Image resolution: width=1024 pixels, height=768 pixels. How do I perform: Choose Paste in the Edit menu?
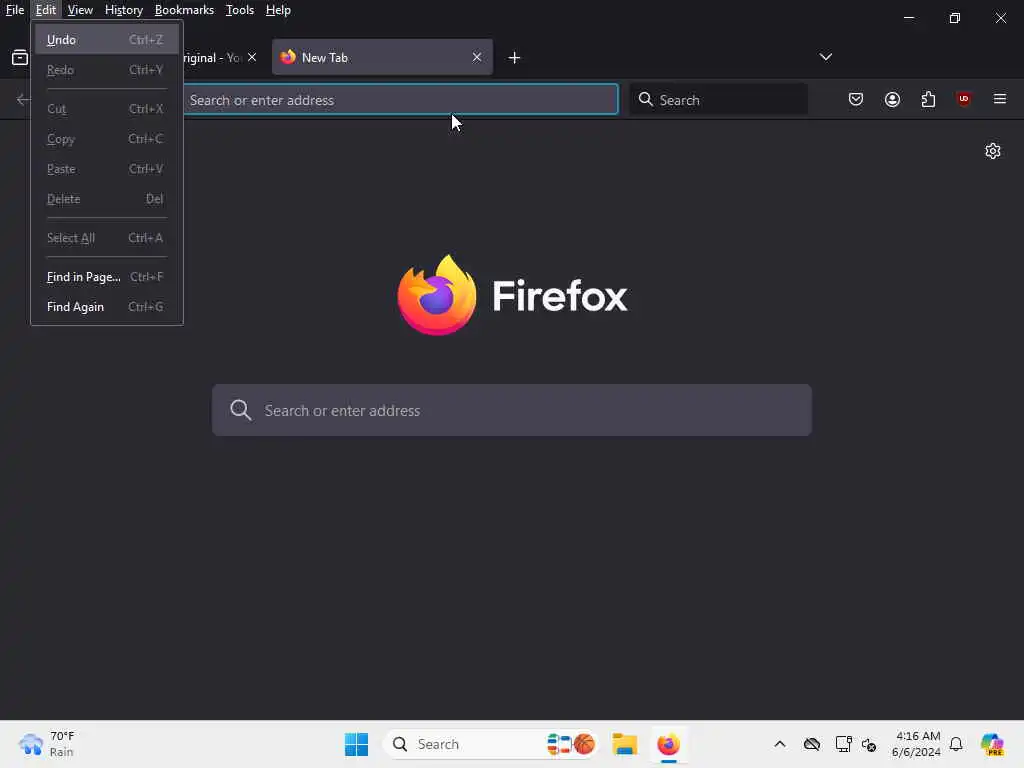(106, 169)
